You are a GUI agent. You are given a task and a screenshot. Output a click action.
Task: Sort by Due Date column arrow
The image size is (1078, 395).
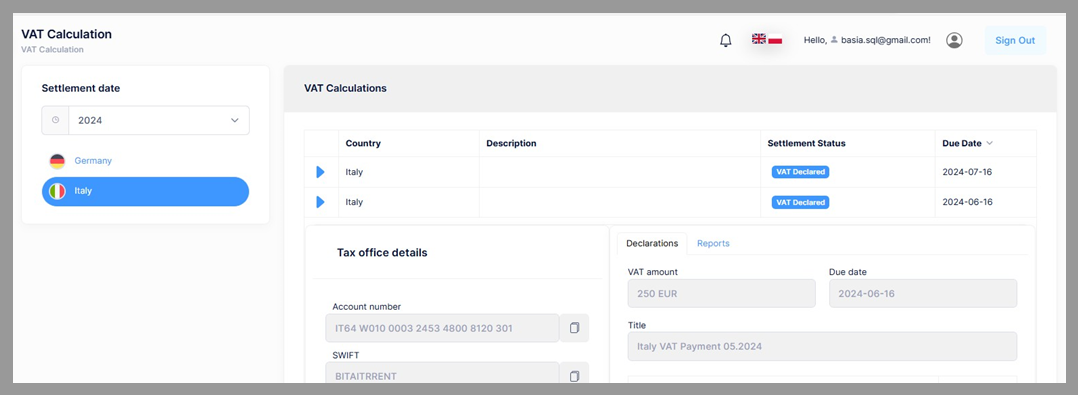click(x=990, y=144)
